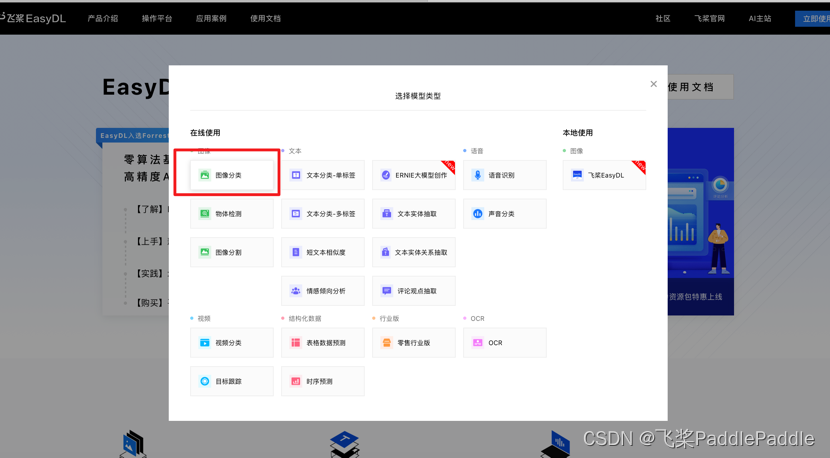Click the 表格数据预测 icon
The width and height of the screenshot is (830, 458).
pos(296,343)
